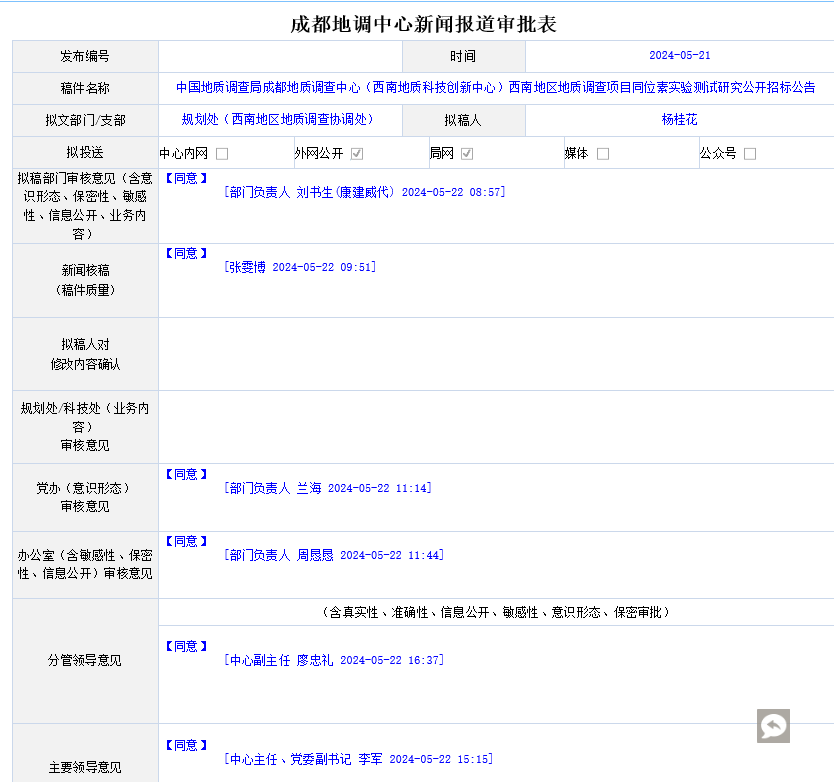Click the 刘书生(康建威代) approval signature line
This screenshot has width=834, height=782.
[x=364, y=192]
